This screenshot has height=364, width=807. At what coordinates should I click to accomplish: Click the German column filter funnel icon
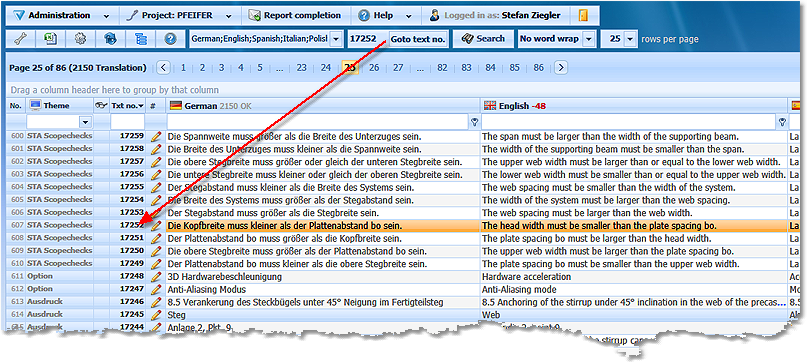point(475,122)
